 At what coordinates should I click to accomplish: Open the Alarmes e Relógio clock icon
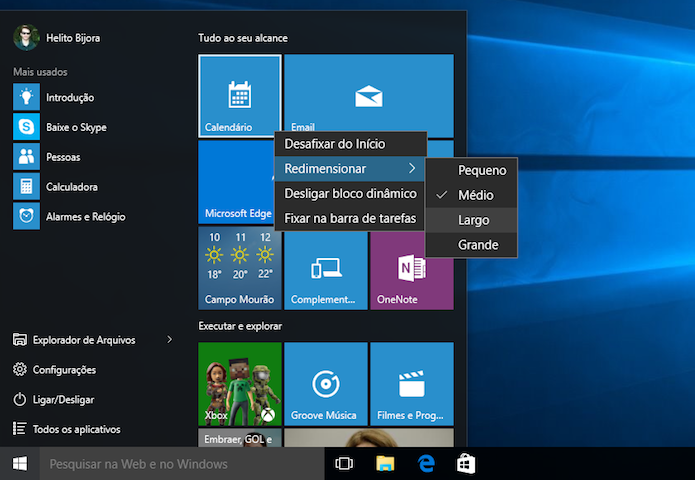point(26,216)
